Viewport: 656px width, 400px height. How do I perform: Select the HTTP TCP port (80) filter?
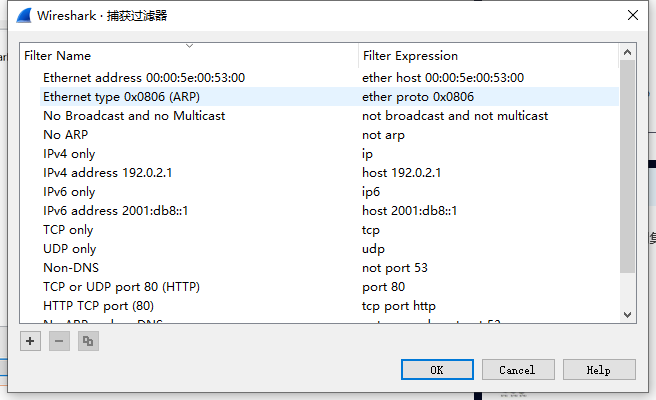click(98, 306)
